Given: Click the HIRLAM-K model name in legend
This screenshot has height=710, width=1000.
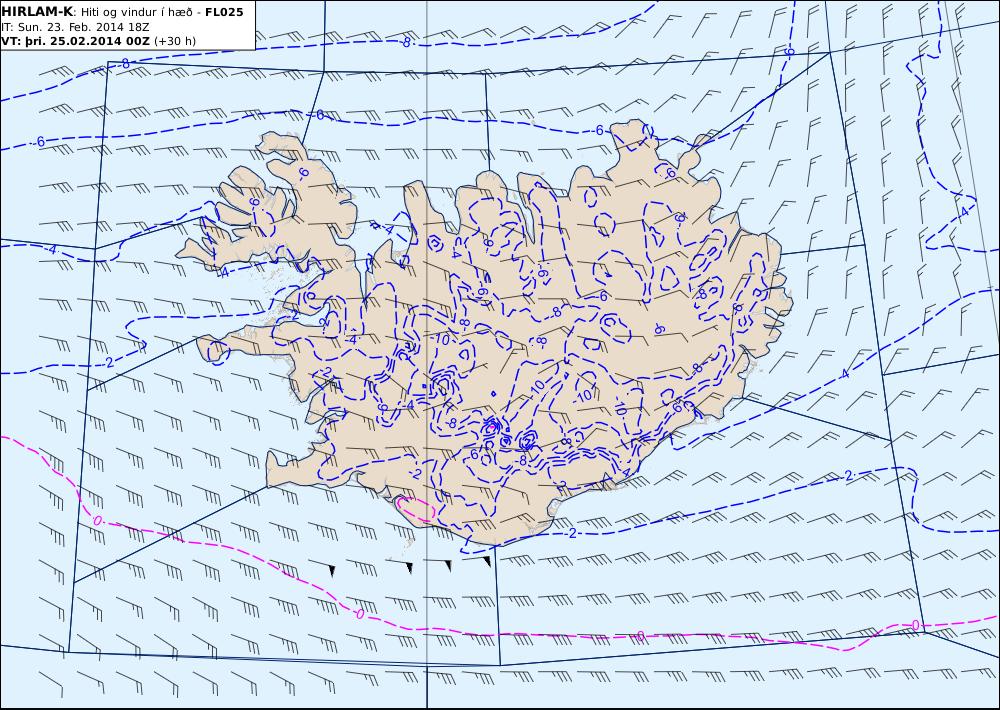Looking at the screenshot, I should [x=37, y=12].
